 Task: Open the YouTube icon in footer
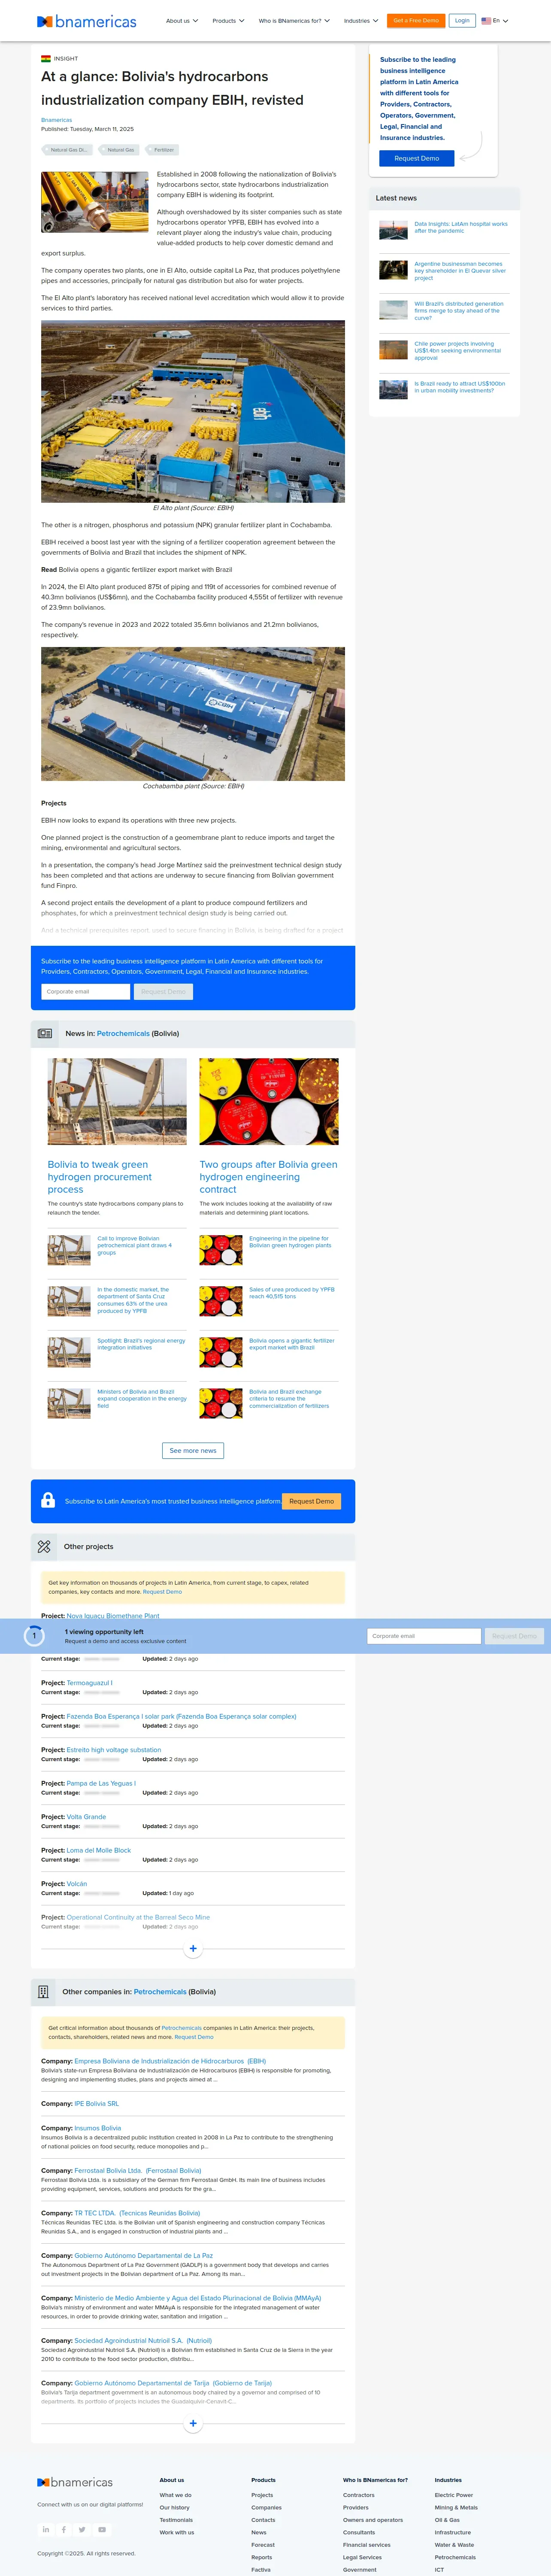point(102,2529)
